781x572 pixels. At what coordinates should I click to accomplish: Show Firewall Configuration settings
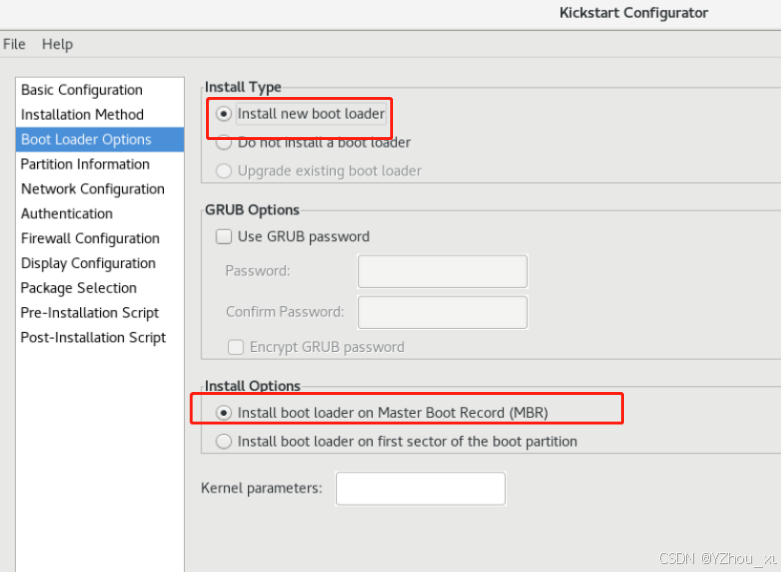click(90, 239)
